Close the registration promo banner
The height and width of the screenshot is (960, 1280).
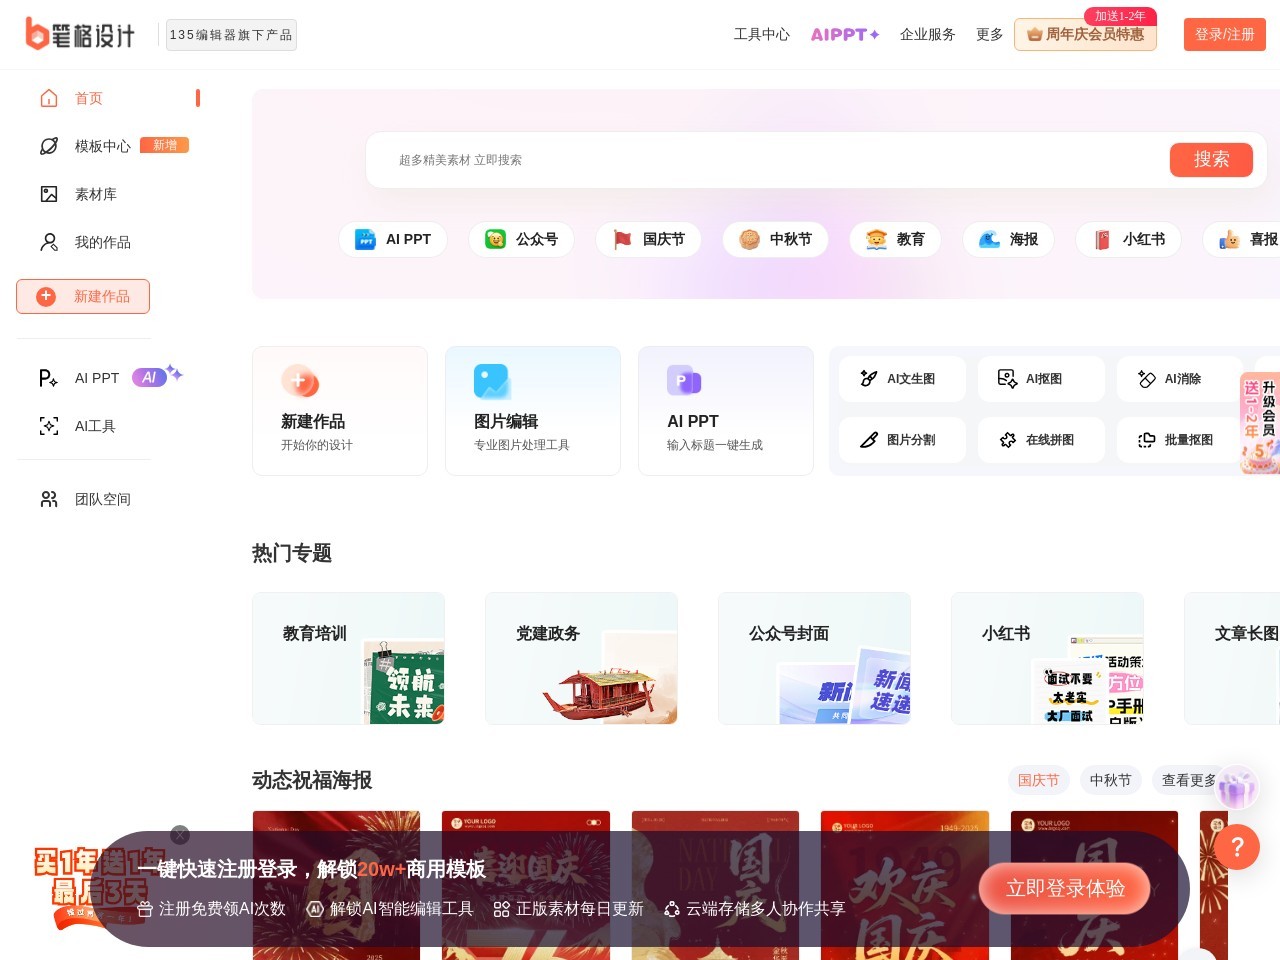tap(180, 835)
